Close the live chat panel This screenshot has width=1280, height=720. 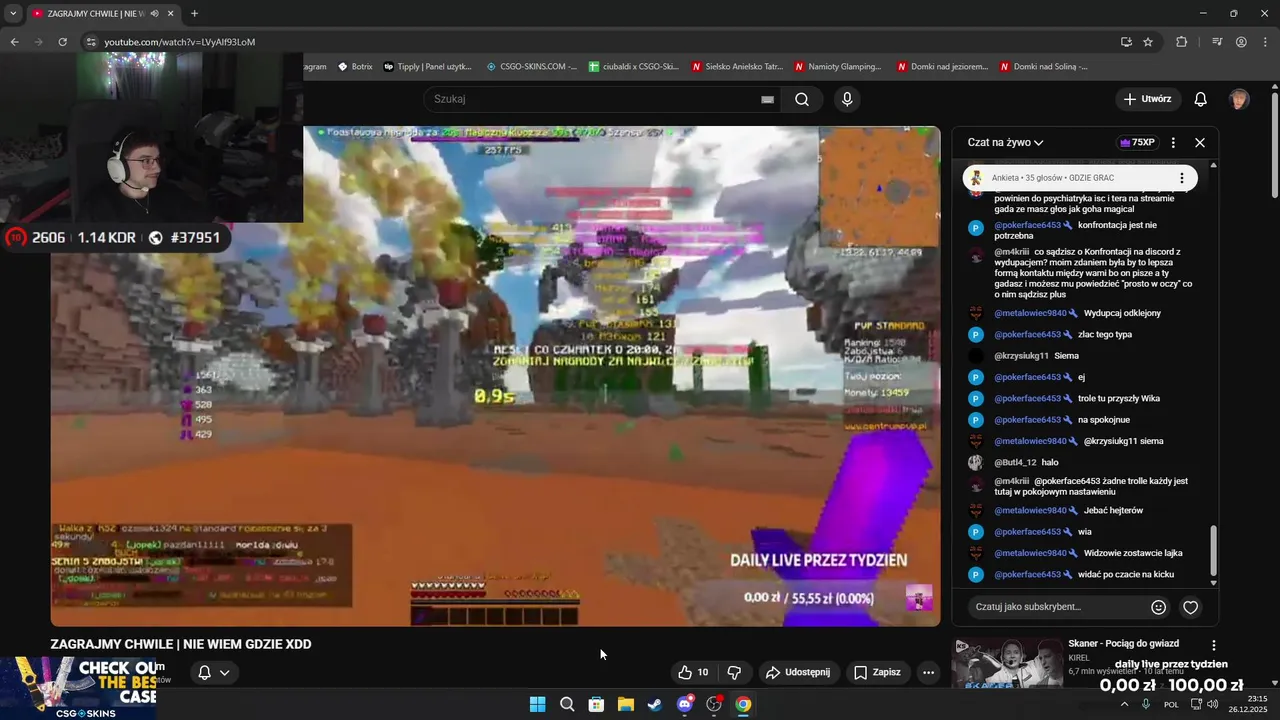pos(1200,142)
